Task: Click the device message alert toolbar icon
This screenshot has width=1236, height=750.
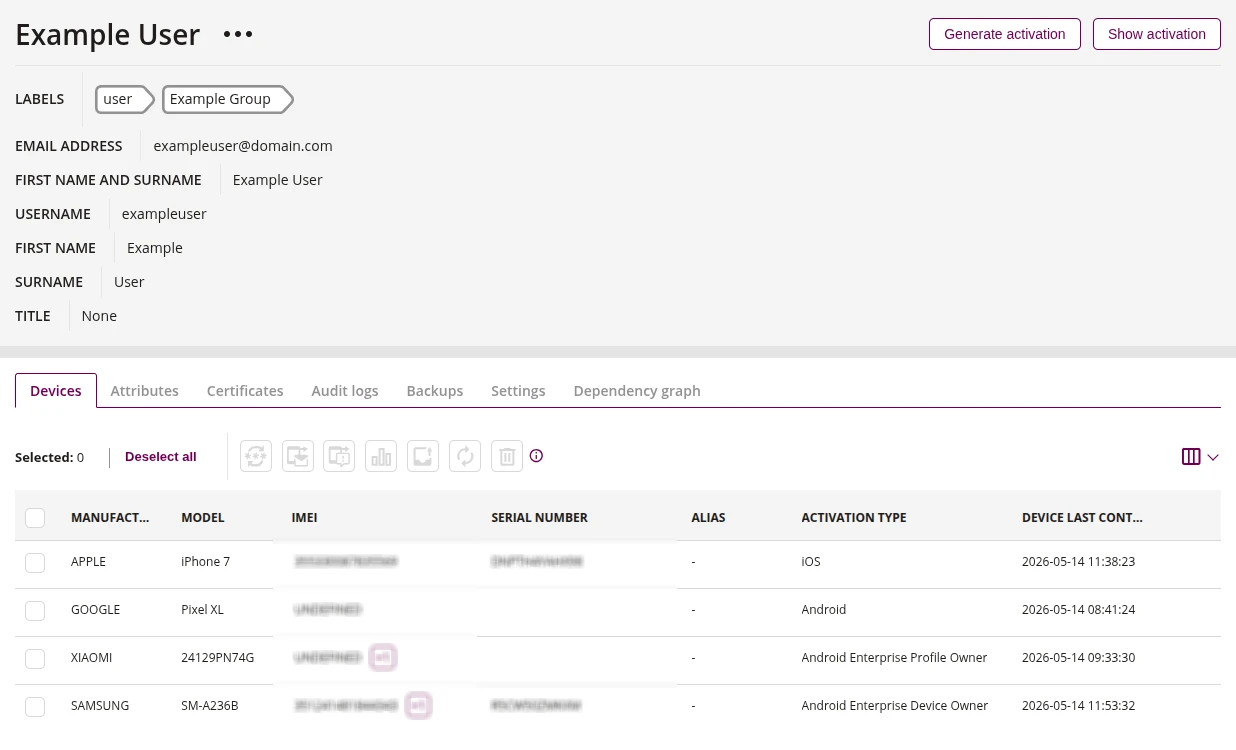Action: [339, 456]
